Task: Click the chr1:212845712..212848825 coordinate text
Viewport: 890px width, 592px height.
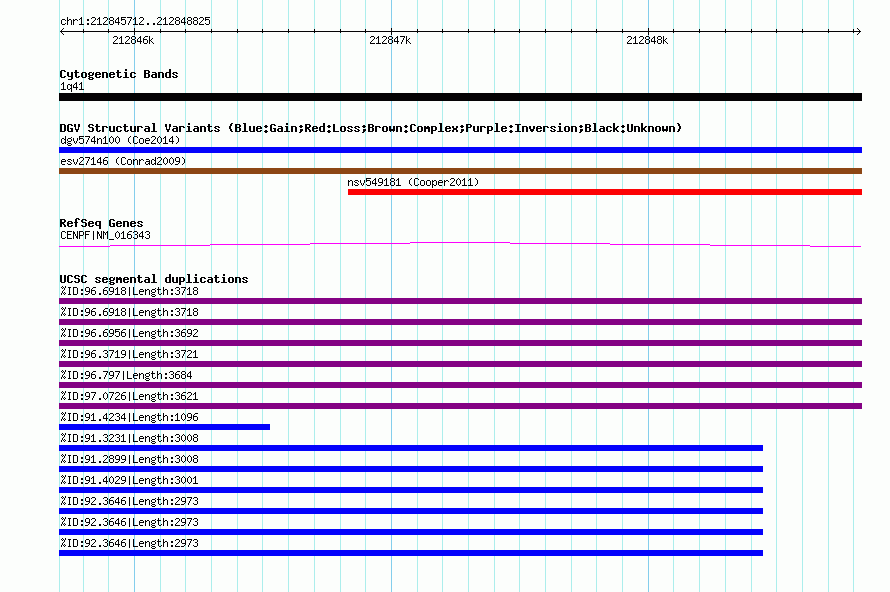Action: 135,21
